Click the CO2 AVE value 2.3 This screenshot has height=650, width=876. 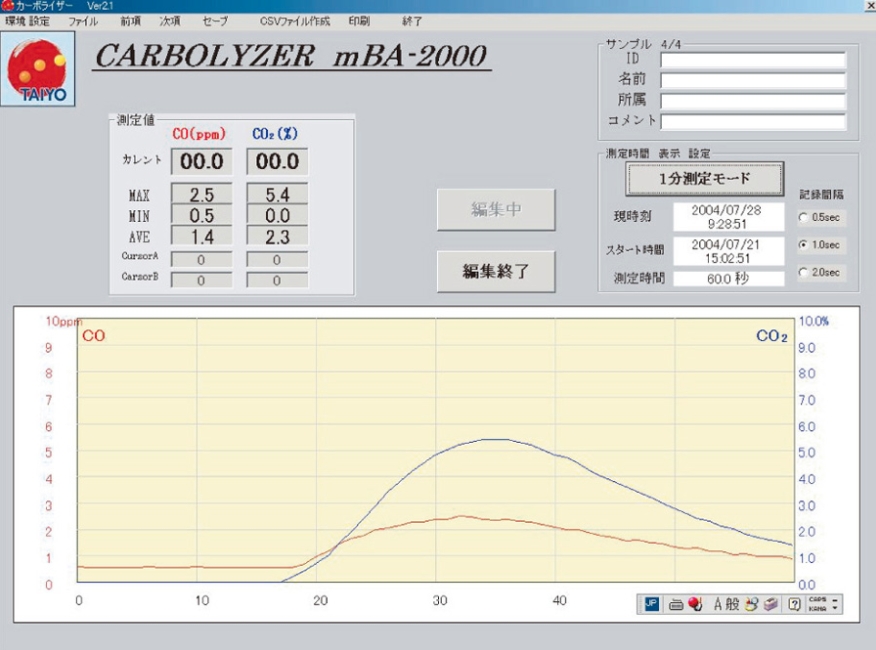[x=277, y=237]
